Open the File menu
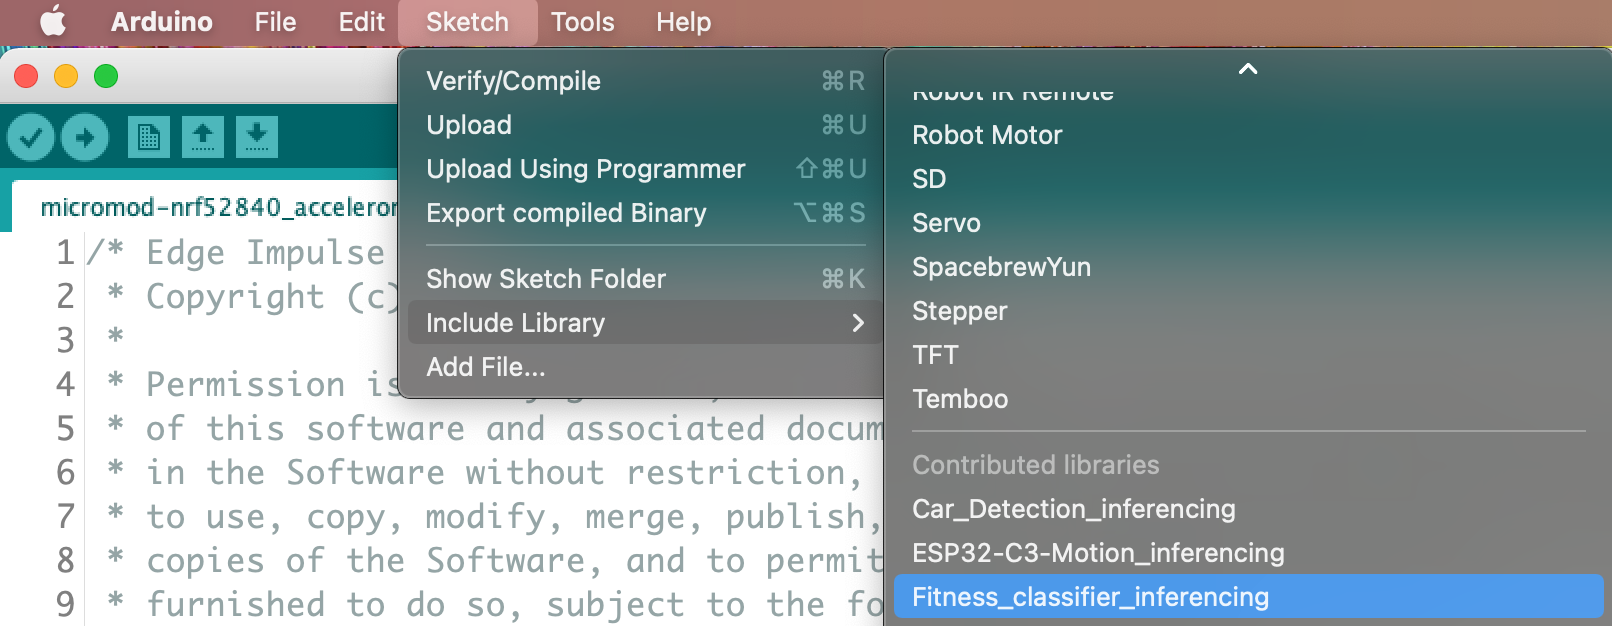Screen dimensions: 1612x626 pyautogui.click(x=275, y=22)
